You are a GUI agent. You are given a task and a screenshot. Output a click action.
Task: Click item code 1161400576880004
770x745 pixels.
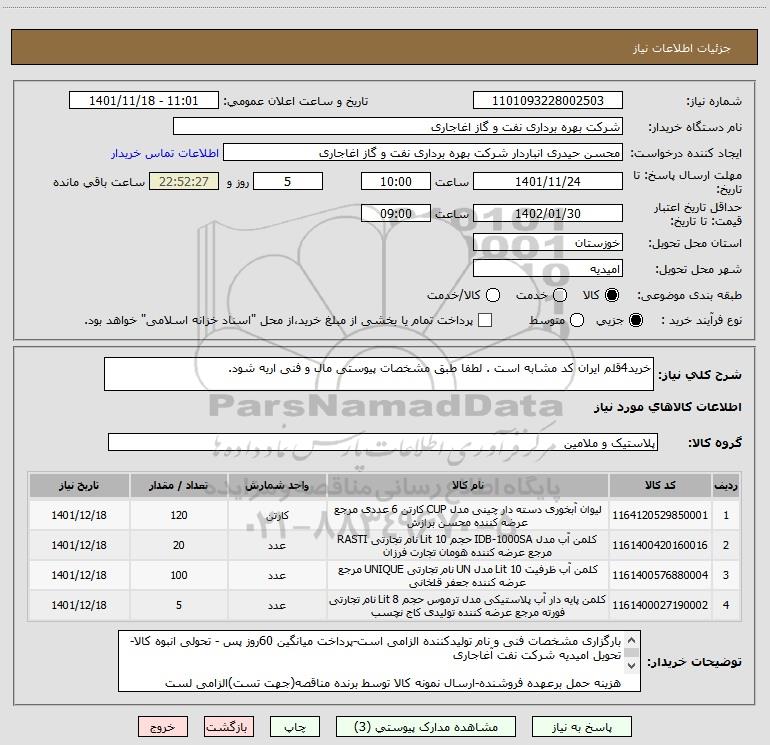coord(660,575)
